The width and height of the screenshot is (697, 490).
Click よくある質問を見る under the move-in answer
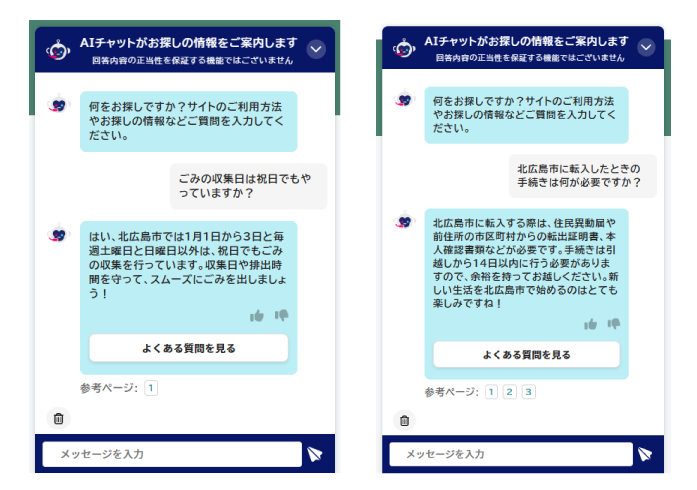(526, 355)
